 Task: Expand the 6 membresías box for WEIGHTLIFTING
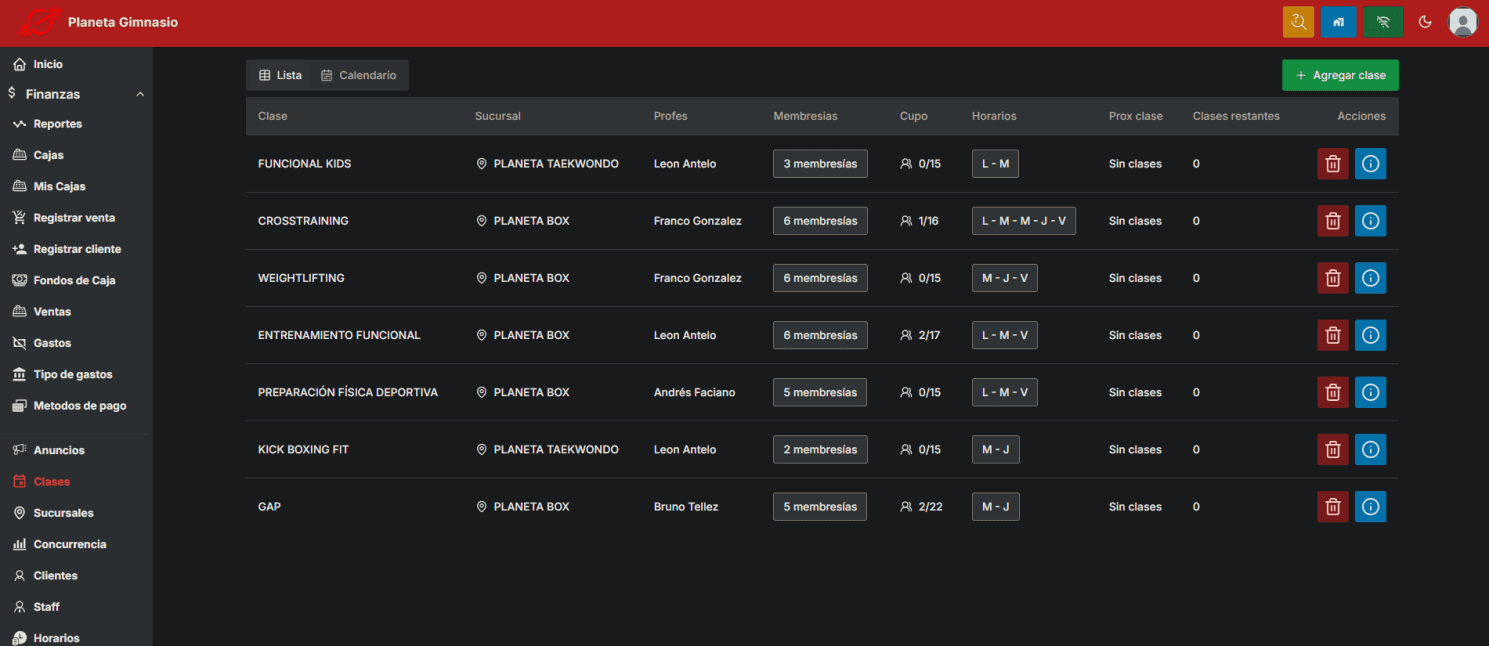(x=820, y=278)
